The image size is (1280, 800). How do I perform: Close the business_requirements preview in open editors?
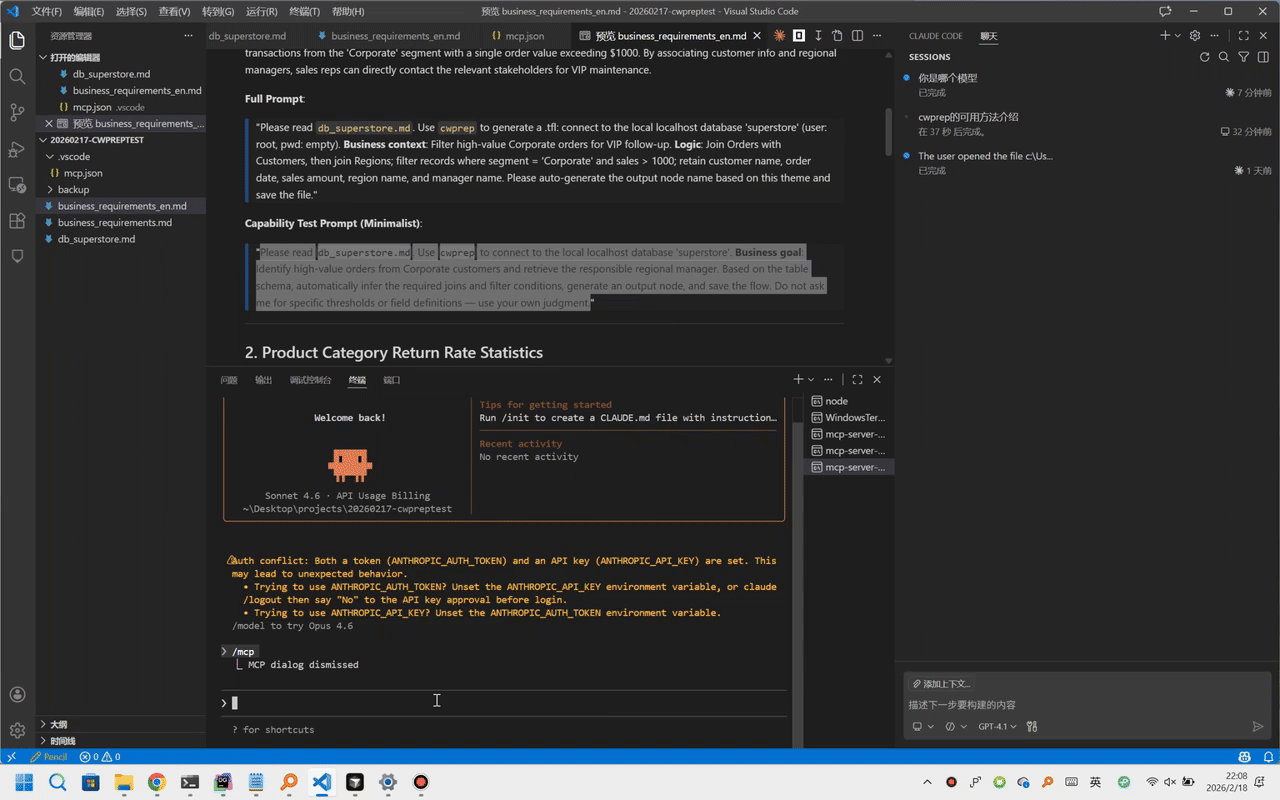click(48, 123)
